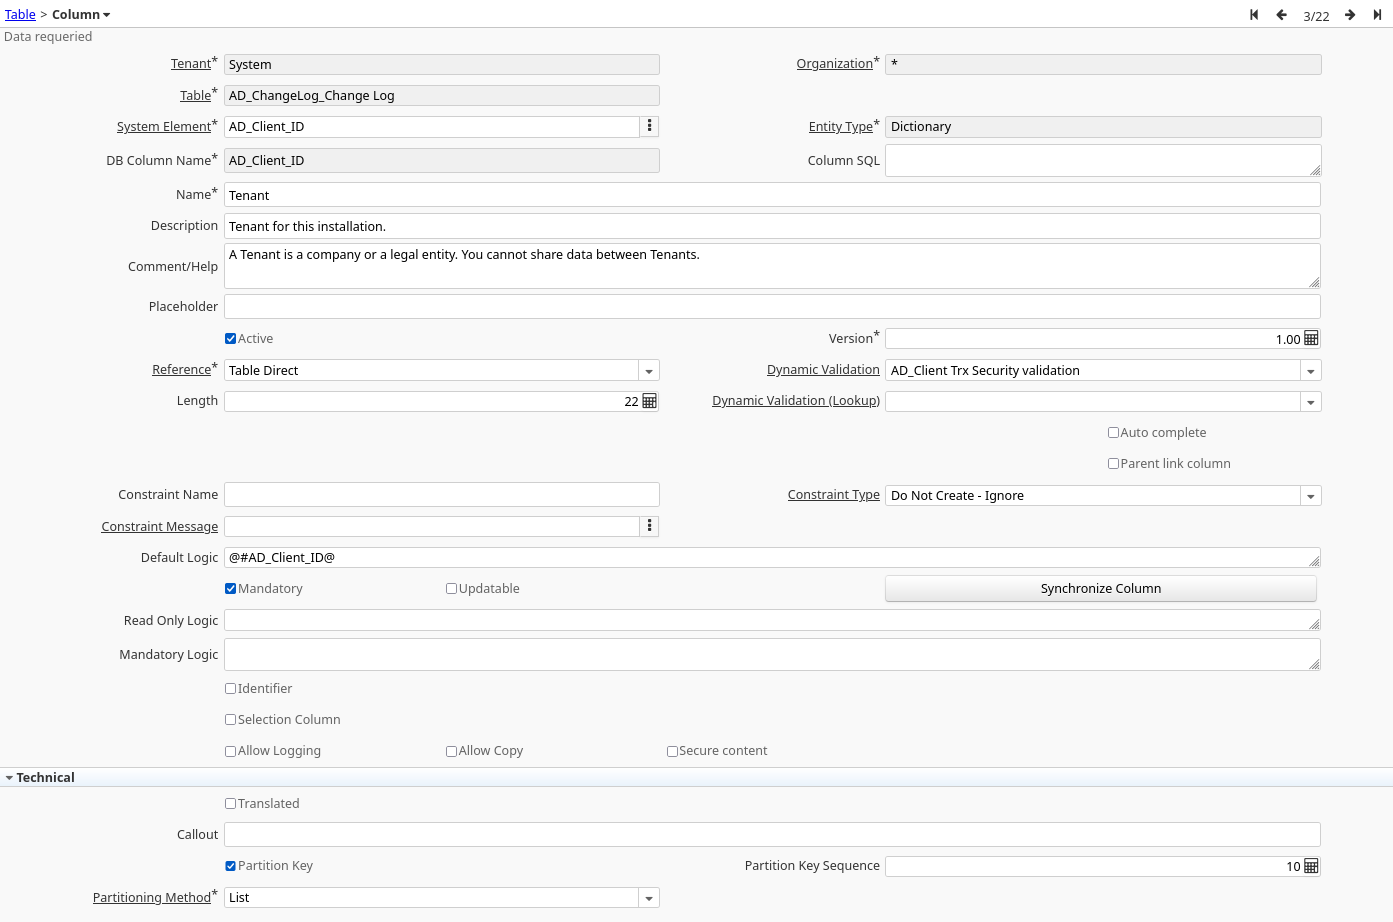Image resolution: width=1393 pixels, height=922 pixels.
Task: Click the expand grip on the Column SQL field
Action: (1315, 170)
